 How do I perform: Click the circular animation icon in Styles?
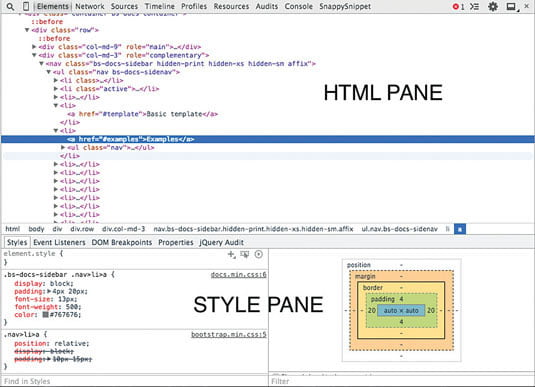[259, 254]
